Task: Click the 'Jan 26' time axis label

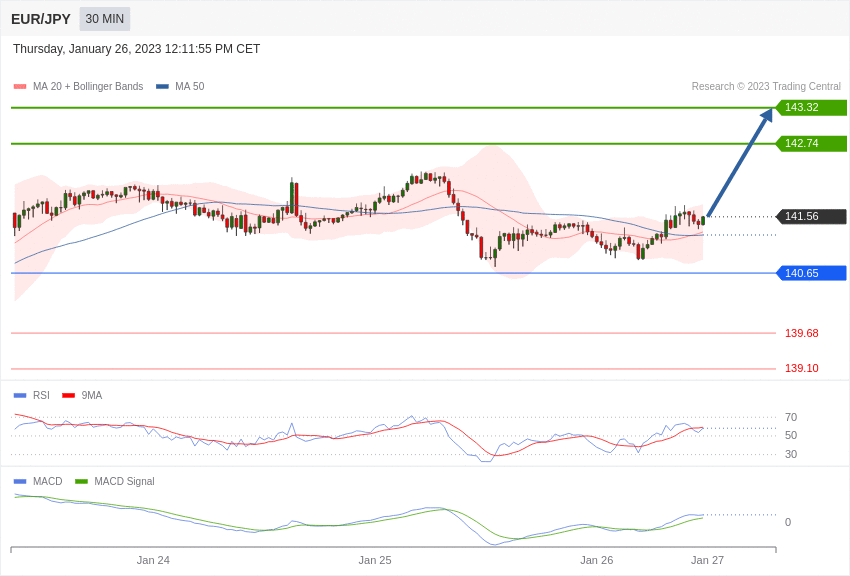Action: (x=596, y=560)
